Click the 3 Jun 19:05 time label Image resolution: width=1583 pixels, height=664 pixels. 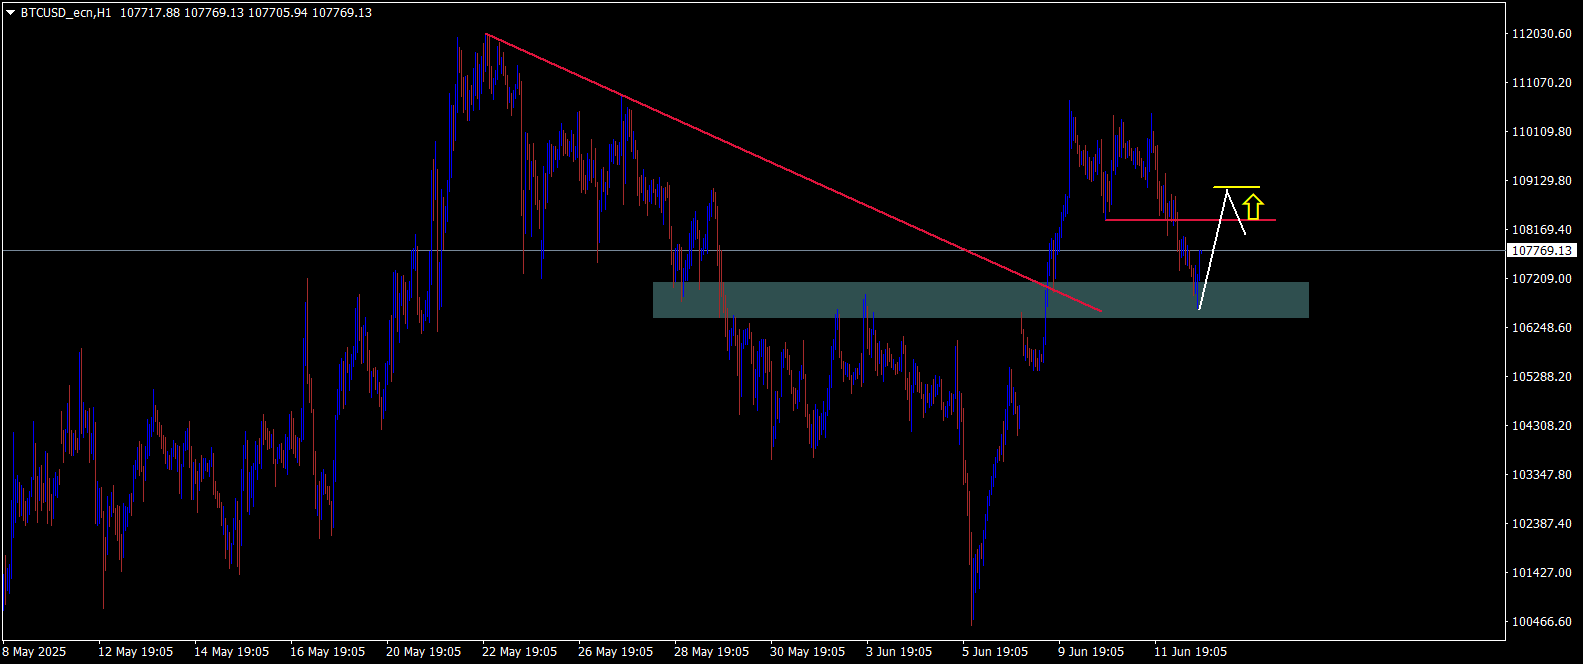tap(899, 652)
